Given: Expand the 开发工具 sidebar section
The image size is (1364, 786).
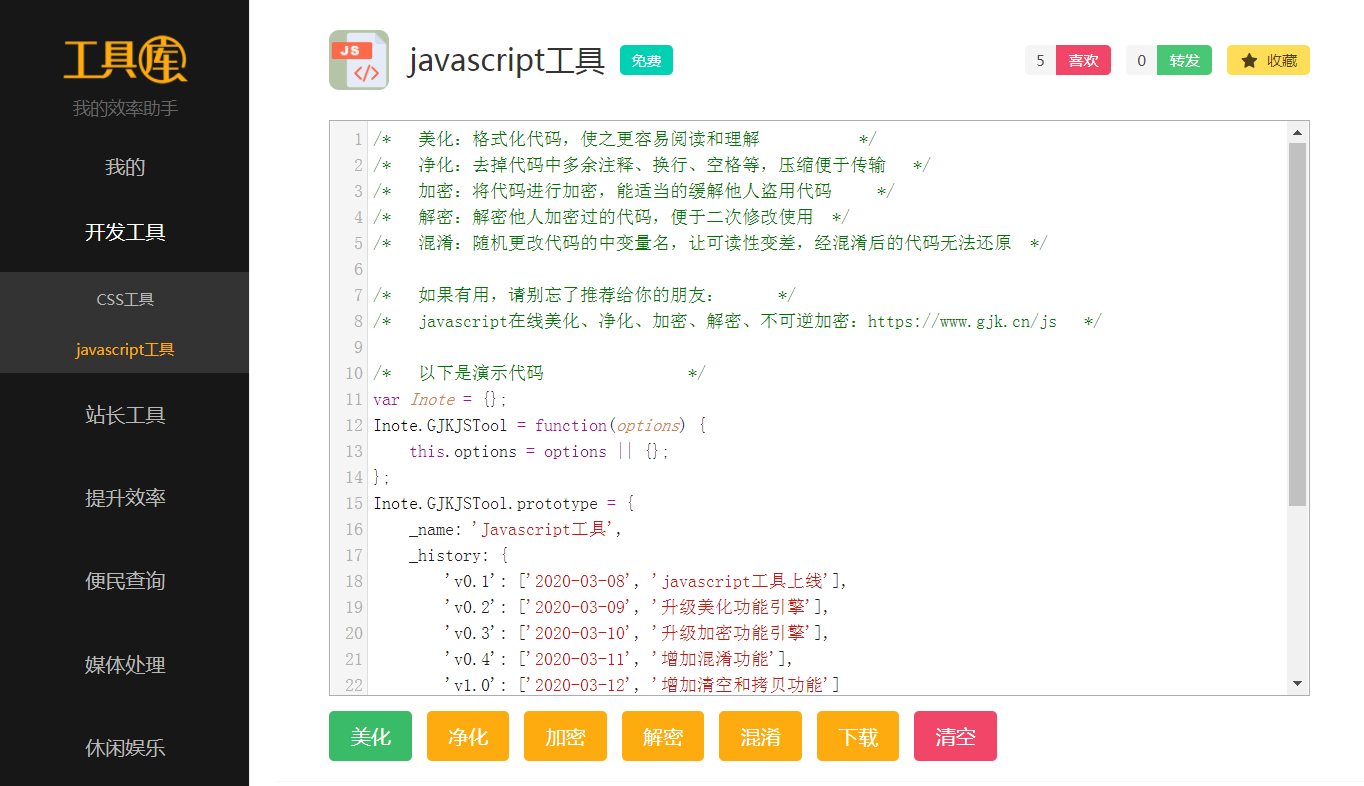Looking at the screenshot, I should 125,232.
